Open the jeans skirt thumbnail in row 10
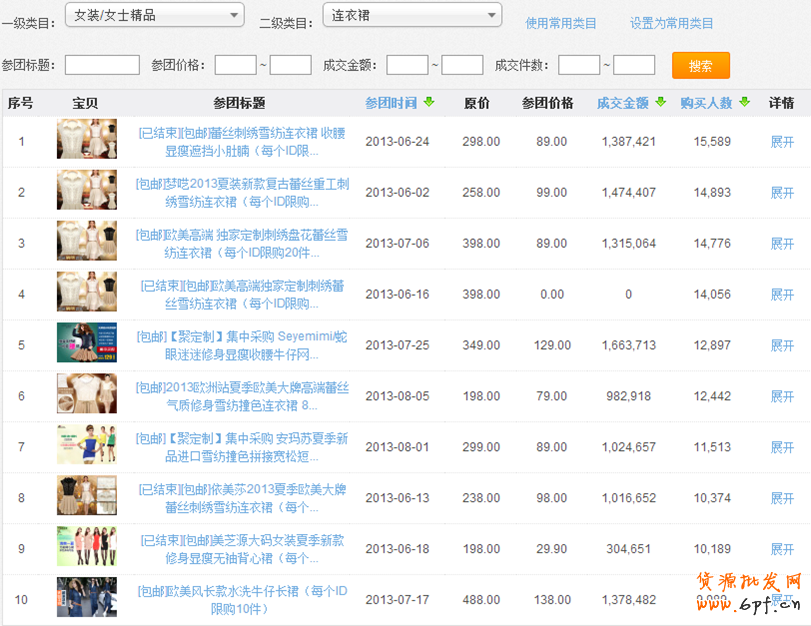This screenshot has height=626, width=811. click(x=87, y=597)
